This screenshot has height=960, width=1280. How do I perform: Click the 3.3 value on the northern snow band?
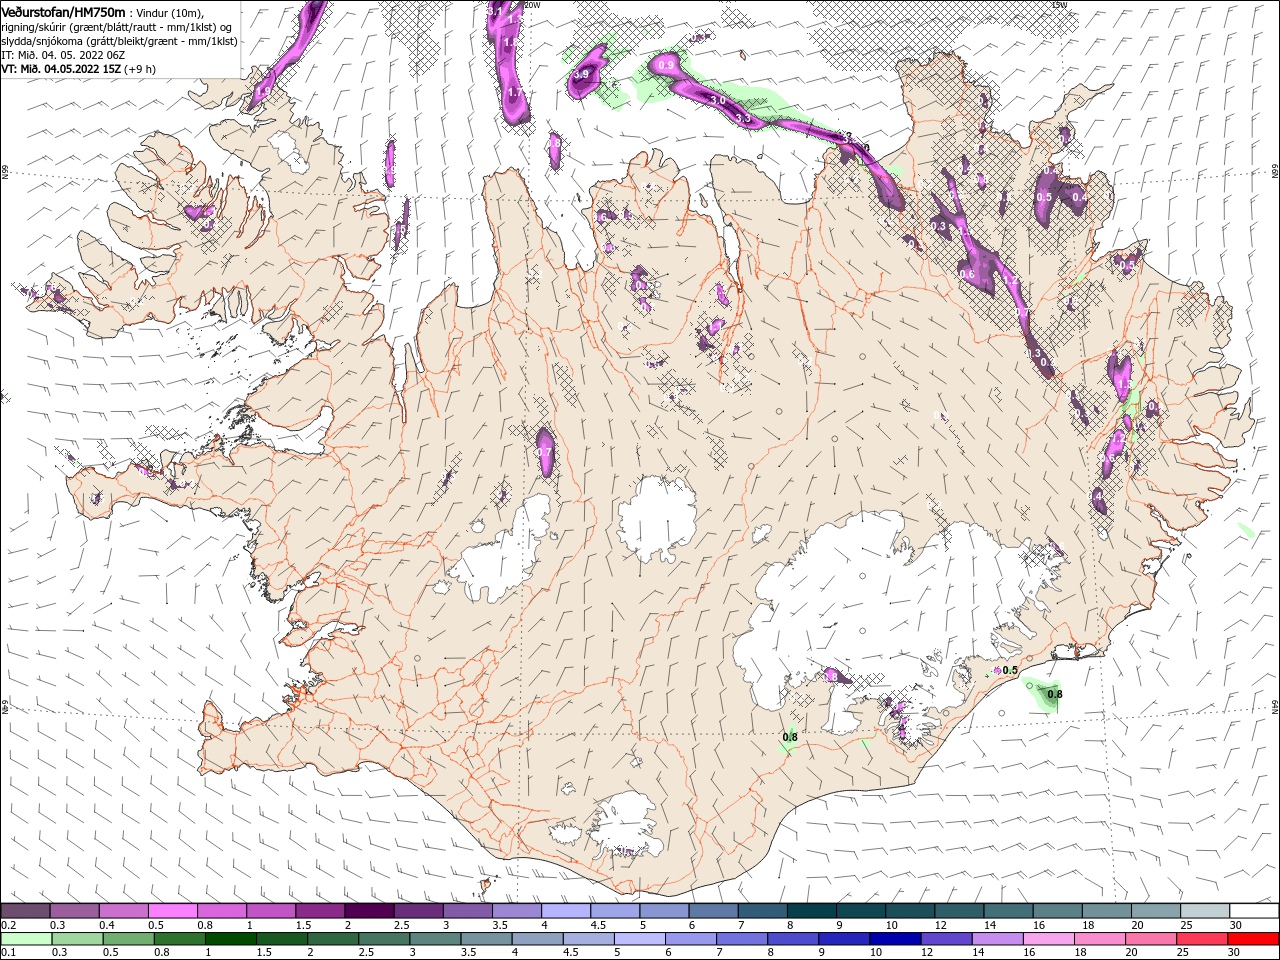(743, 118)
